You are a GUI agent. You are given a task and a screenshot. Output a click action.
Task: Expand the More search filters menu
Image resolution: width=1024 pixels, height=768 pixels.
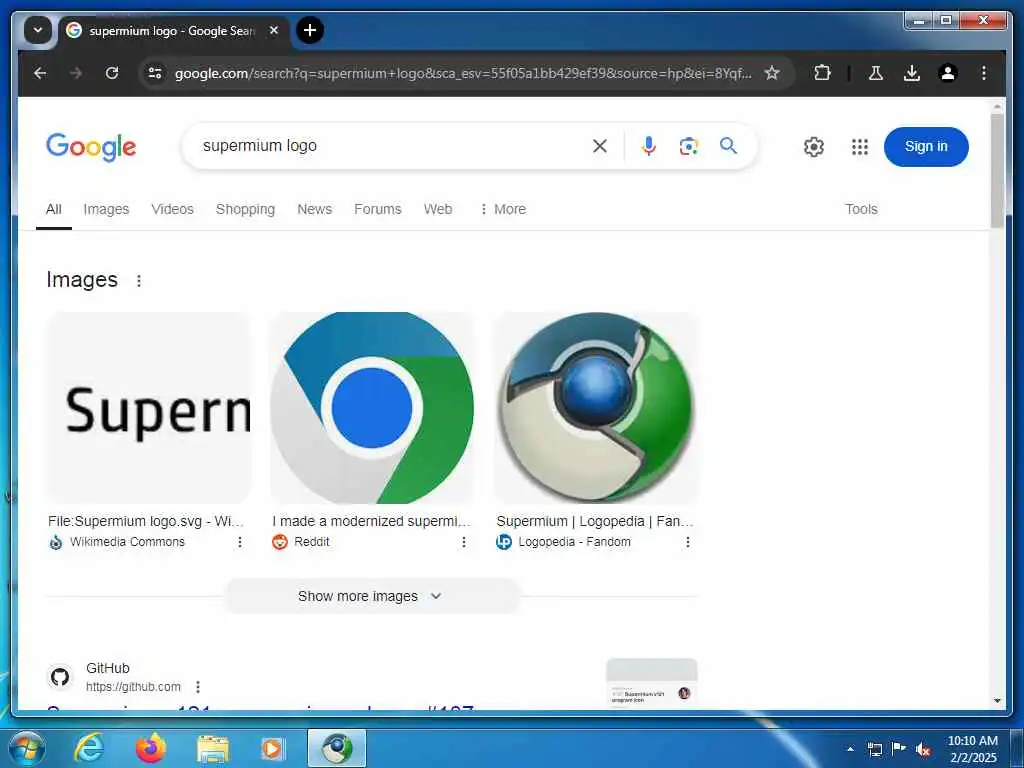(x=502, y=209)
